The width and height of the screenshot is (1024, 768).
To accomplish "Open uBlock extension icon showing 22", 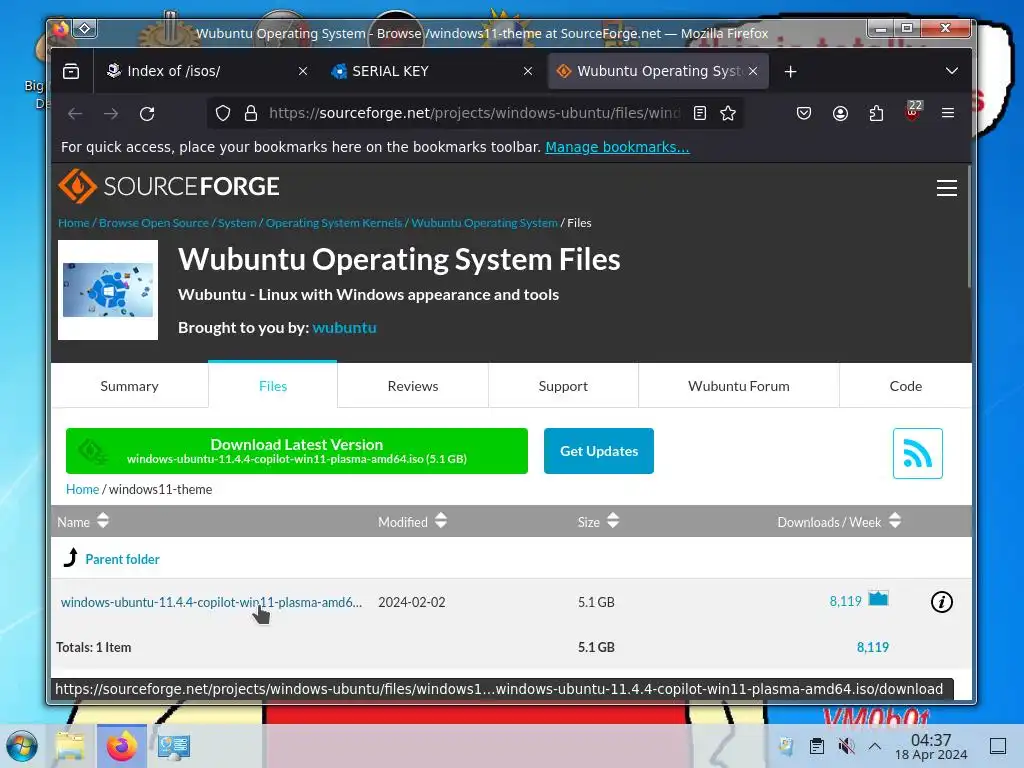I will point(913,112).
